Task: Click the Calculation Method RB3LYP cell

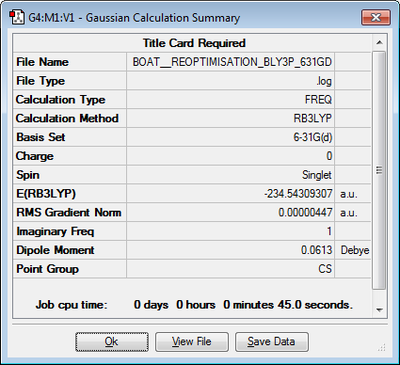Action: coord(230,118)
